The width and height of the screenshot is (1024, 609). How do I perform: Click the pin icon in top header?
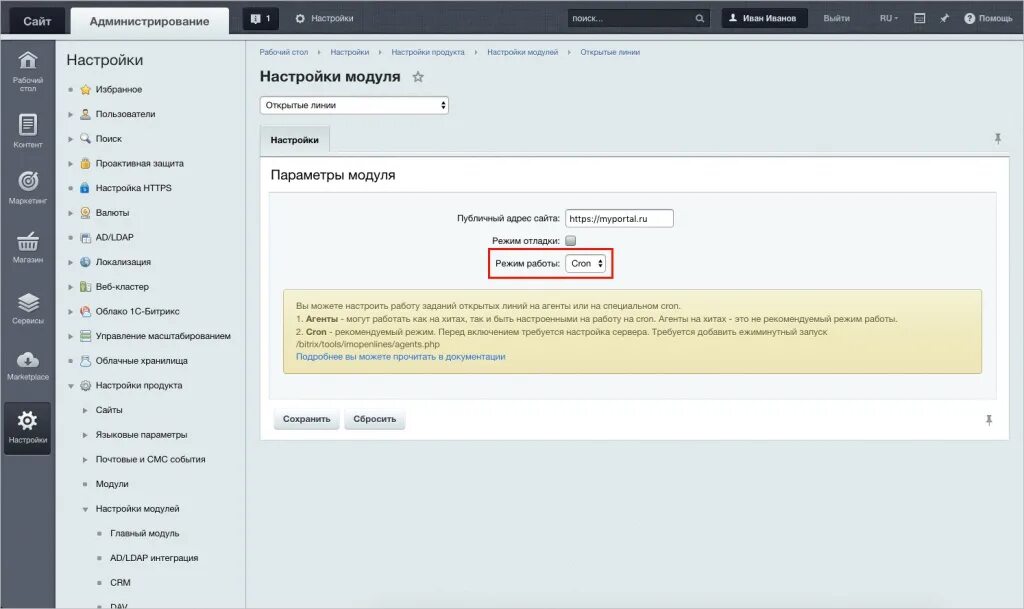[x=944, y=18]
